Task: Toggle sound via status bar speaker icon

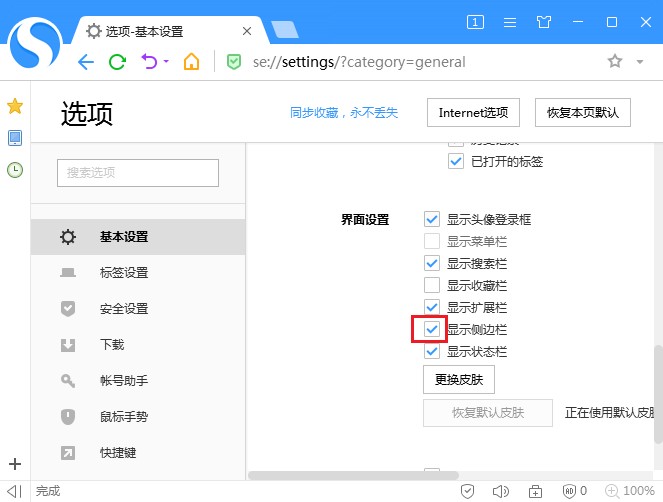Action: tap(501, 491)
